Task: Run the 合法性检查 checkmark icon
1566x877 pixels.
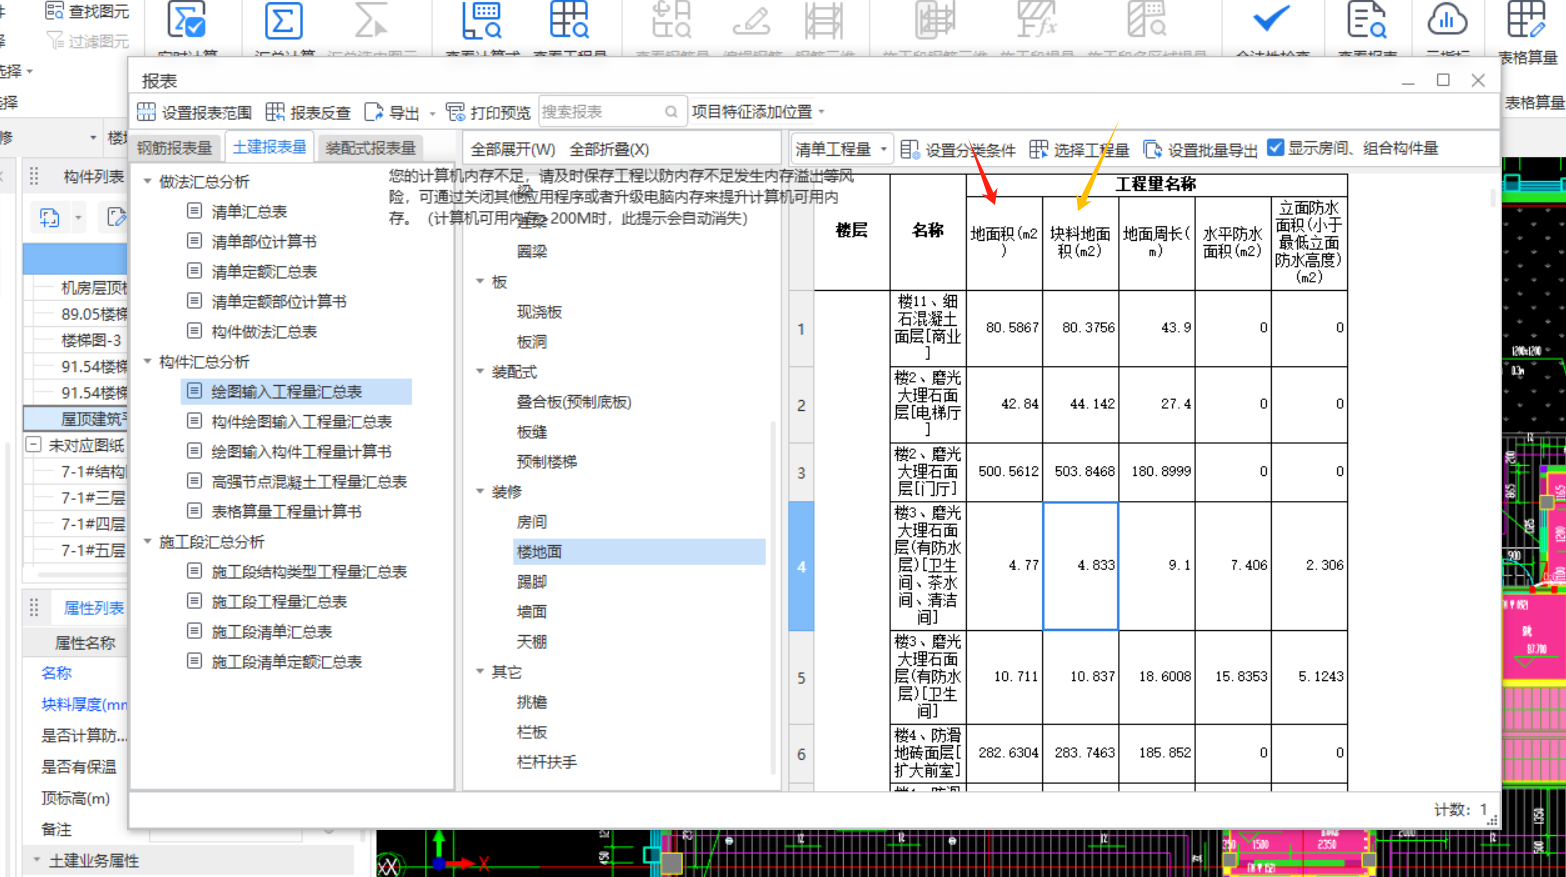Action: 1271,19
